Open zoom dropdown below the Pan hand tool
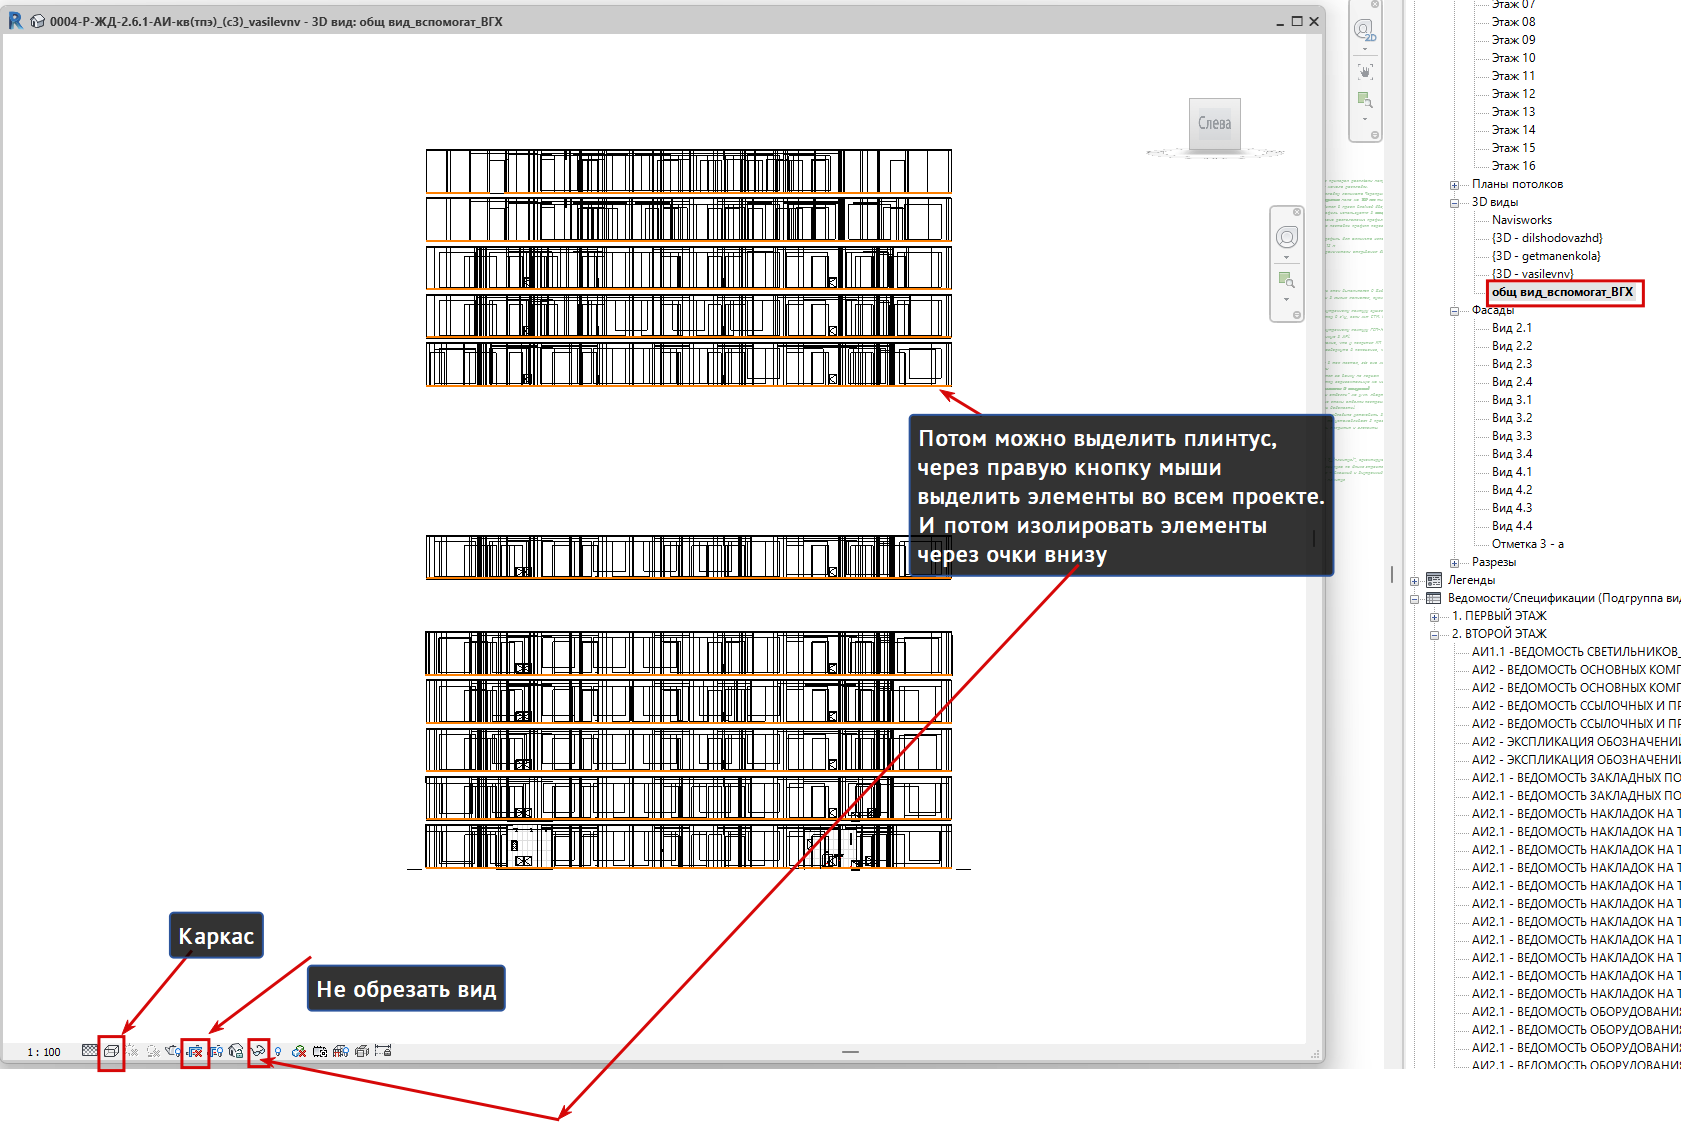Screen dimensions: 1682x1123 [1365, 119]
